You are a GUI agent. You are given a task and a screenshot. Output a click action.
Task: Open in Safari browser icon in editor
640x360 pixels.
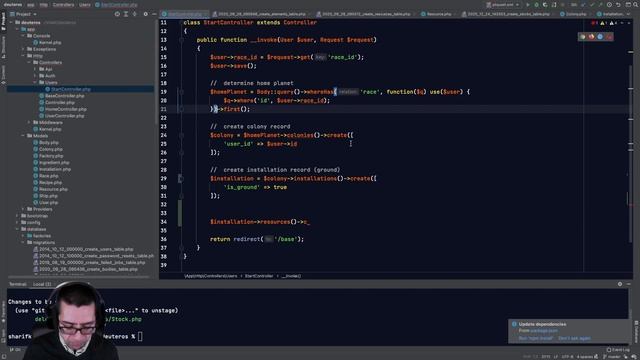(x=600, y=37)
